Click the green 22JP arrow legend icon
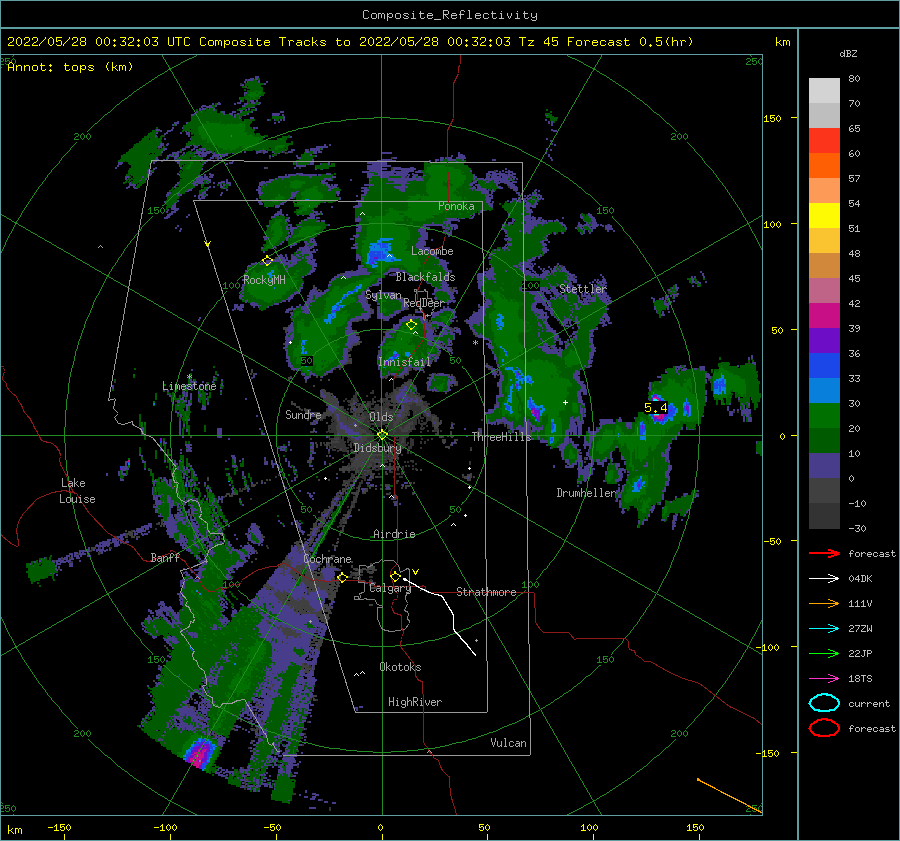900x841 pixels. click(824, 653)
